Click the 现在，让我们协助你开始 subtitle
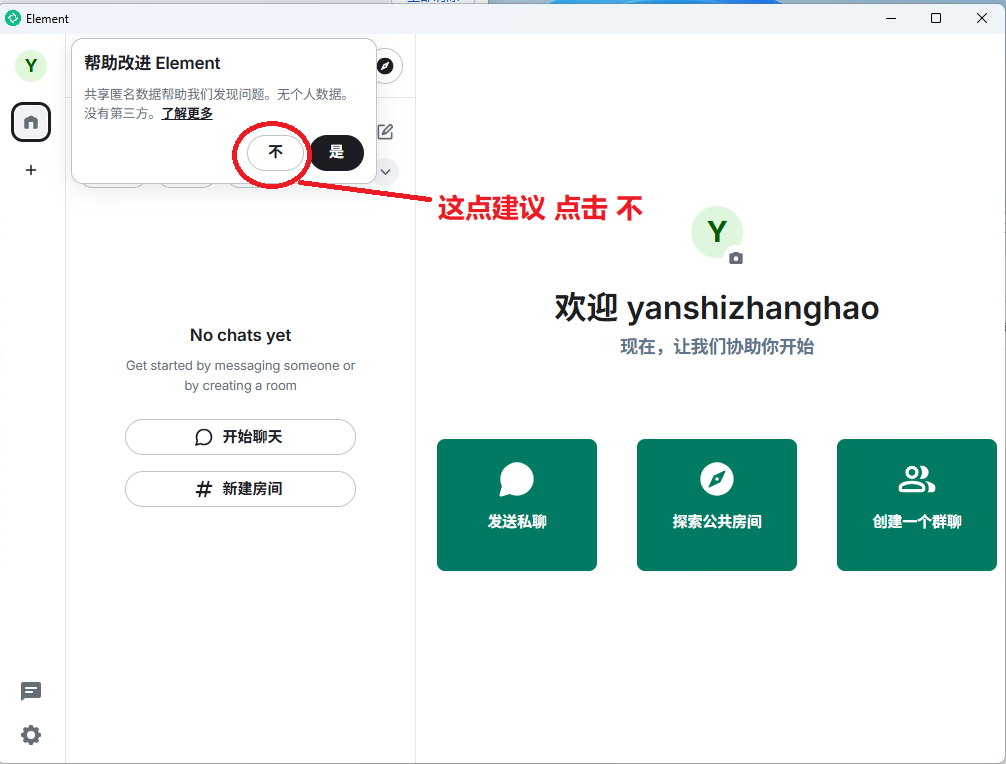Viewport: 1006px width, 764px height. [x=717, y=347]
